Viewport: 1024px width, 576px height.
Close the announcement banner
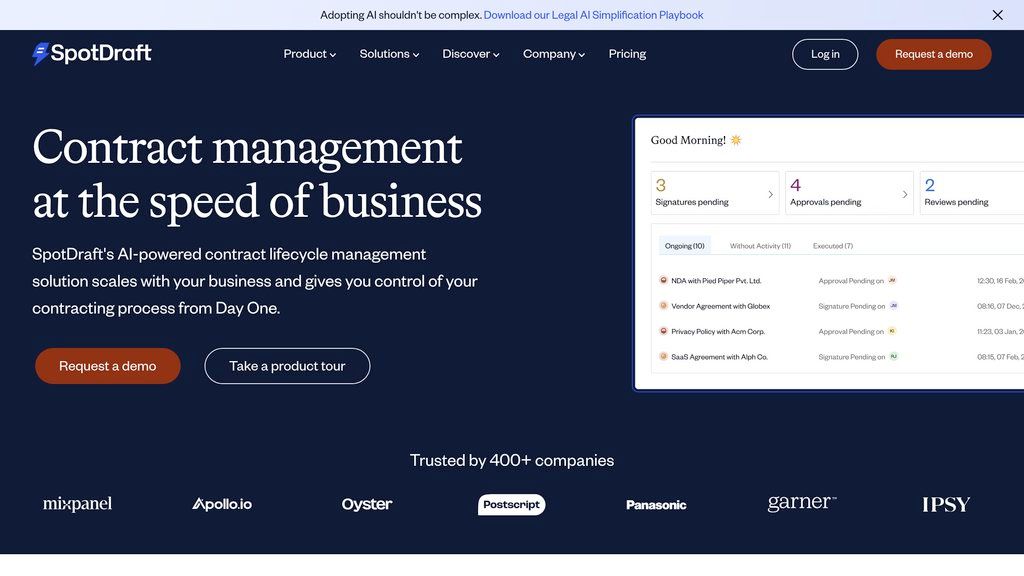click(x=997, y=15)
